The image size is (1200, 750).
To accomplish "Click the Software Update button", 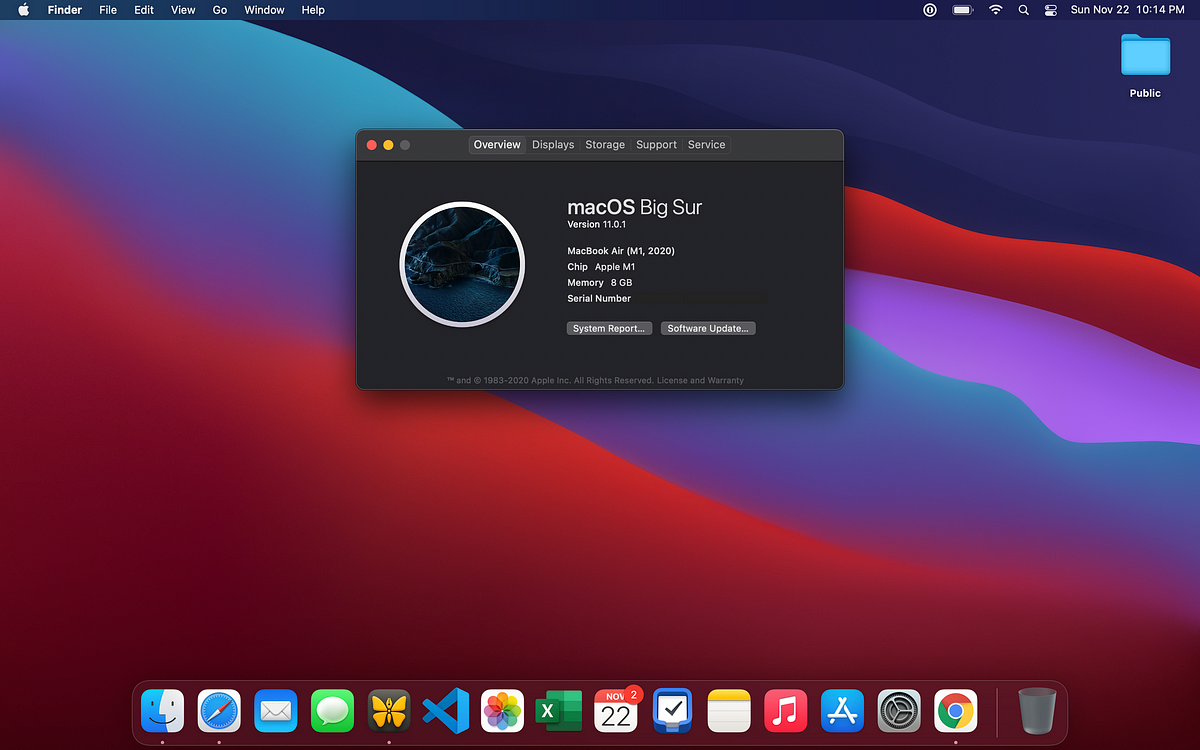I will [708, 328].
